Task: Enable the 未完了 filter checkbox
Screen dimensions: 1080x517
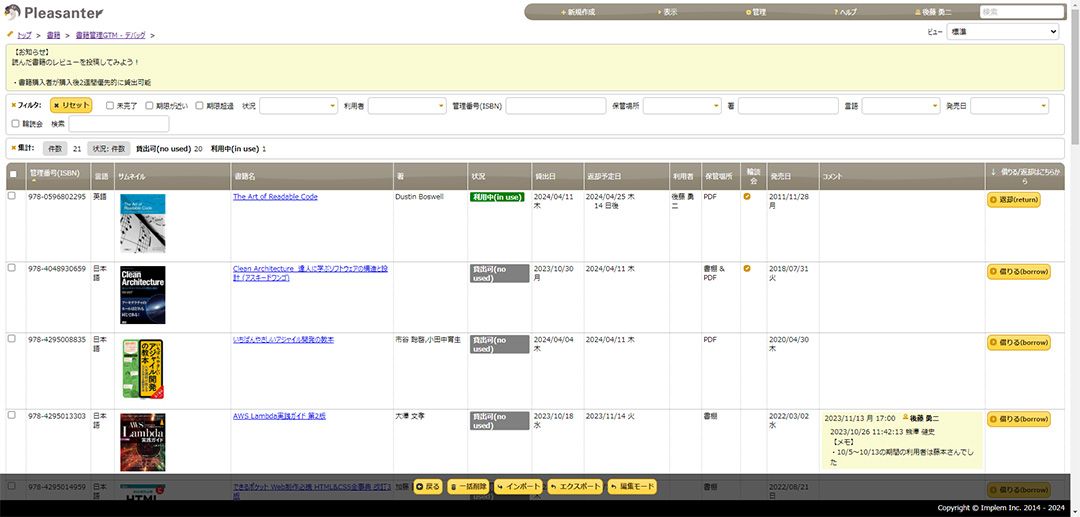Action: point(110,105)
